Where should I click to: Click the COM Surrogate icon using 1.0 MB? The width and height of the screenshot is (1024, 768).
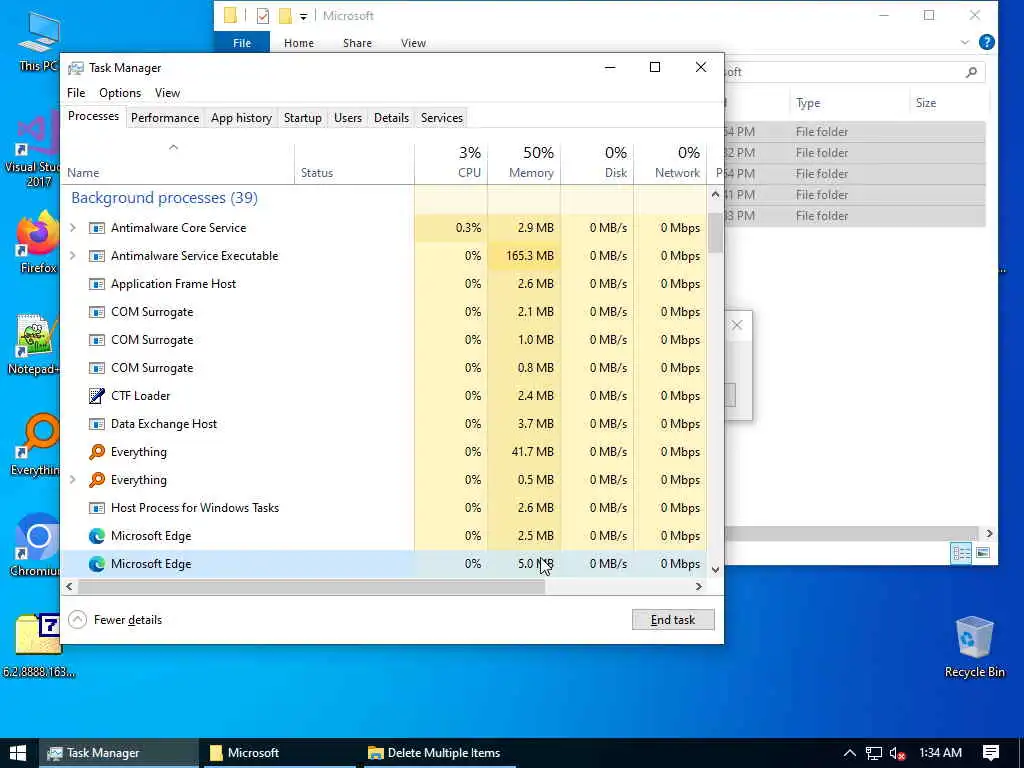(x=97, y=340)
